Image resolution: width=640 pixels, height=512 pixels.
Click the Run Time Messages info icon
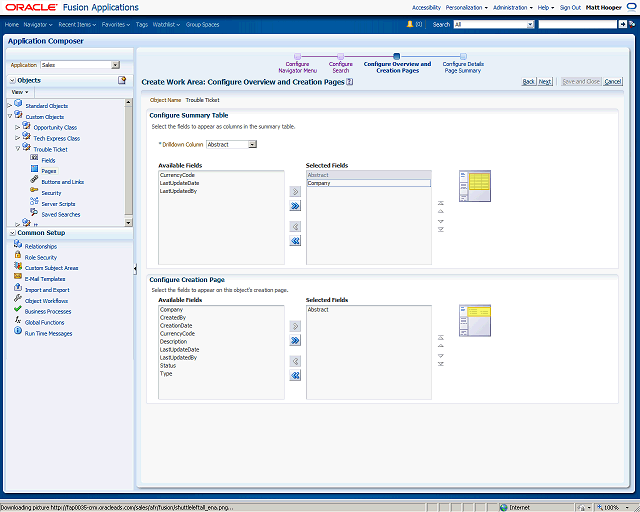coord(18,331)
